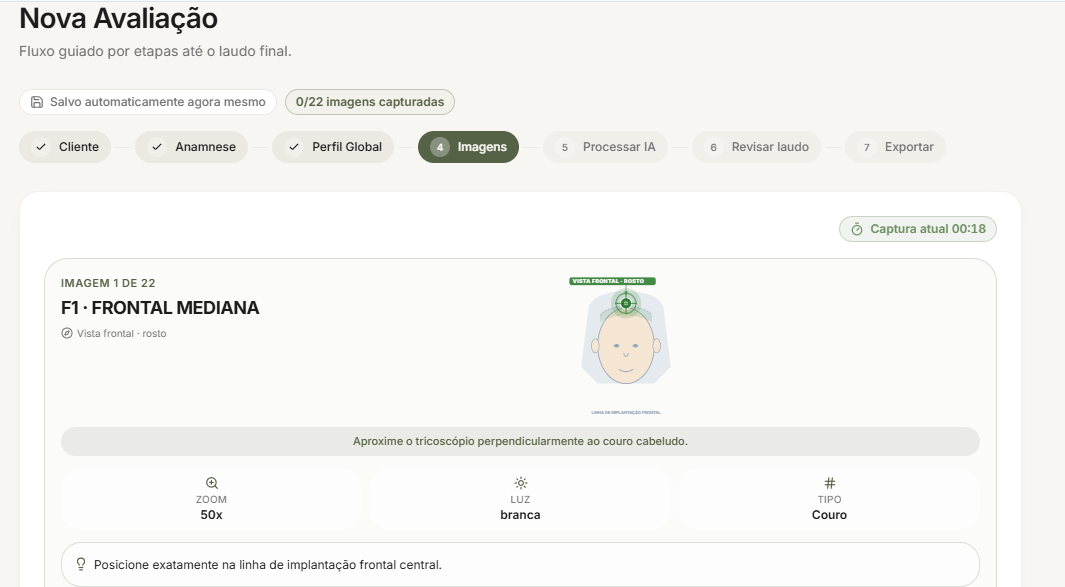Click the 'Nova Avaliação' page title
1065x587 pixels.
(x=118, y=18)
